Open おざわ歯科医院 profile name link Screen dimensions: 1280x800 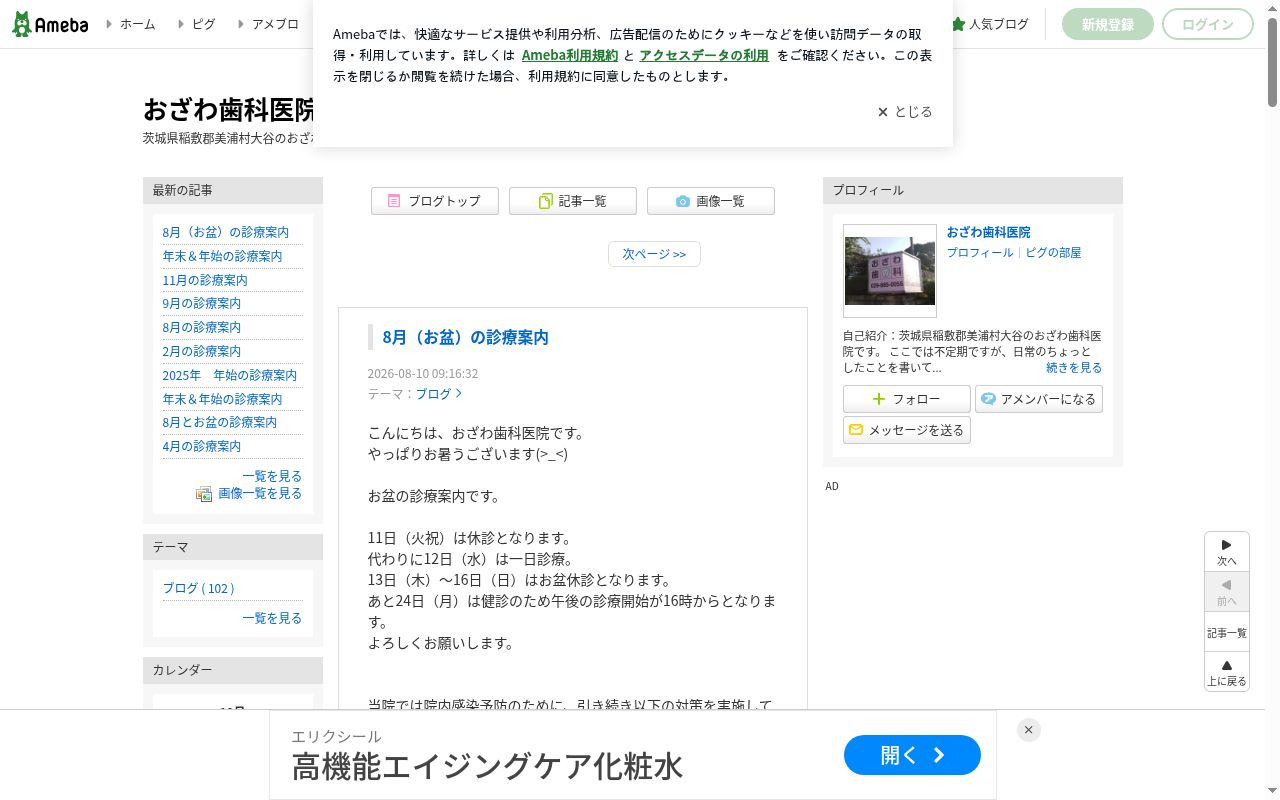989,232
